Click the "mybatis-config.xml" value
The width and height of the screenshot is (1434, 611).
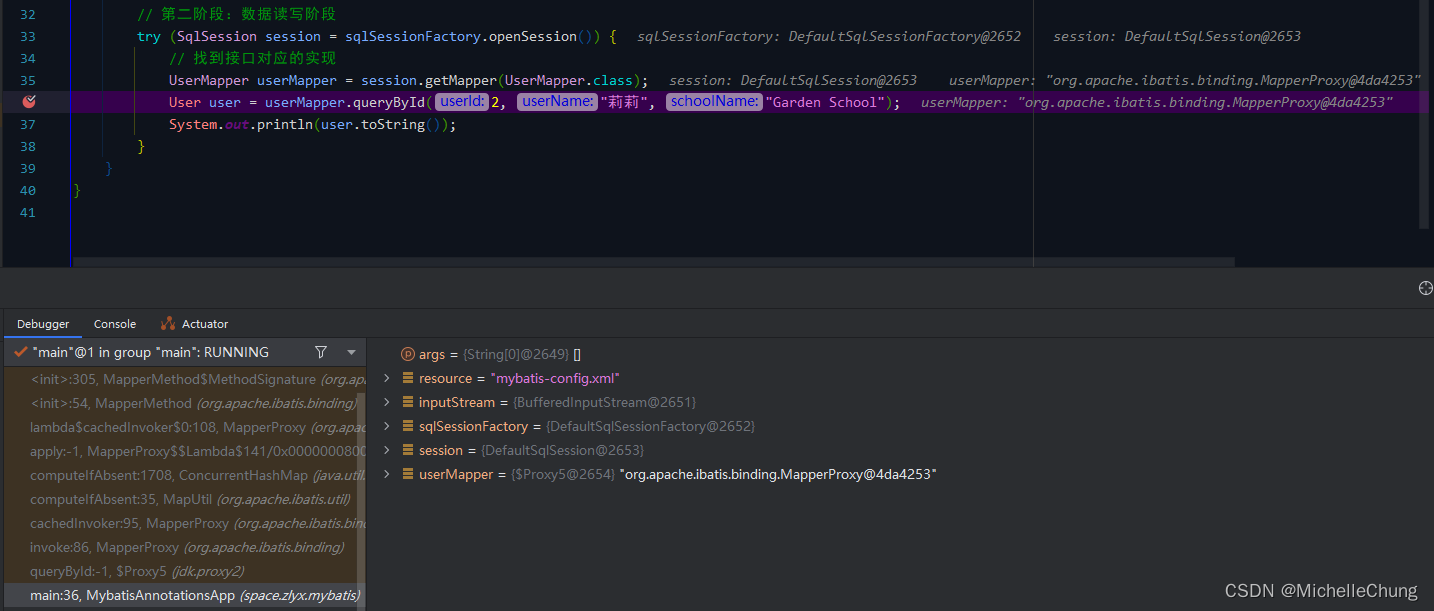555,378
